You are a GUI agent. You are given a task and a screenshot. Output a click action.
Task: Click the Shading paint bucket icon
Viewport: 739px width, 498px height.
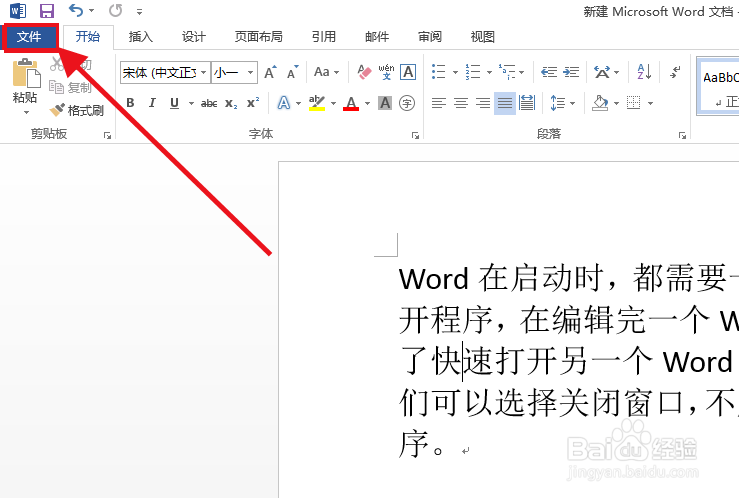600,103
